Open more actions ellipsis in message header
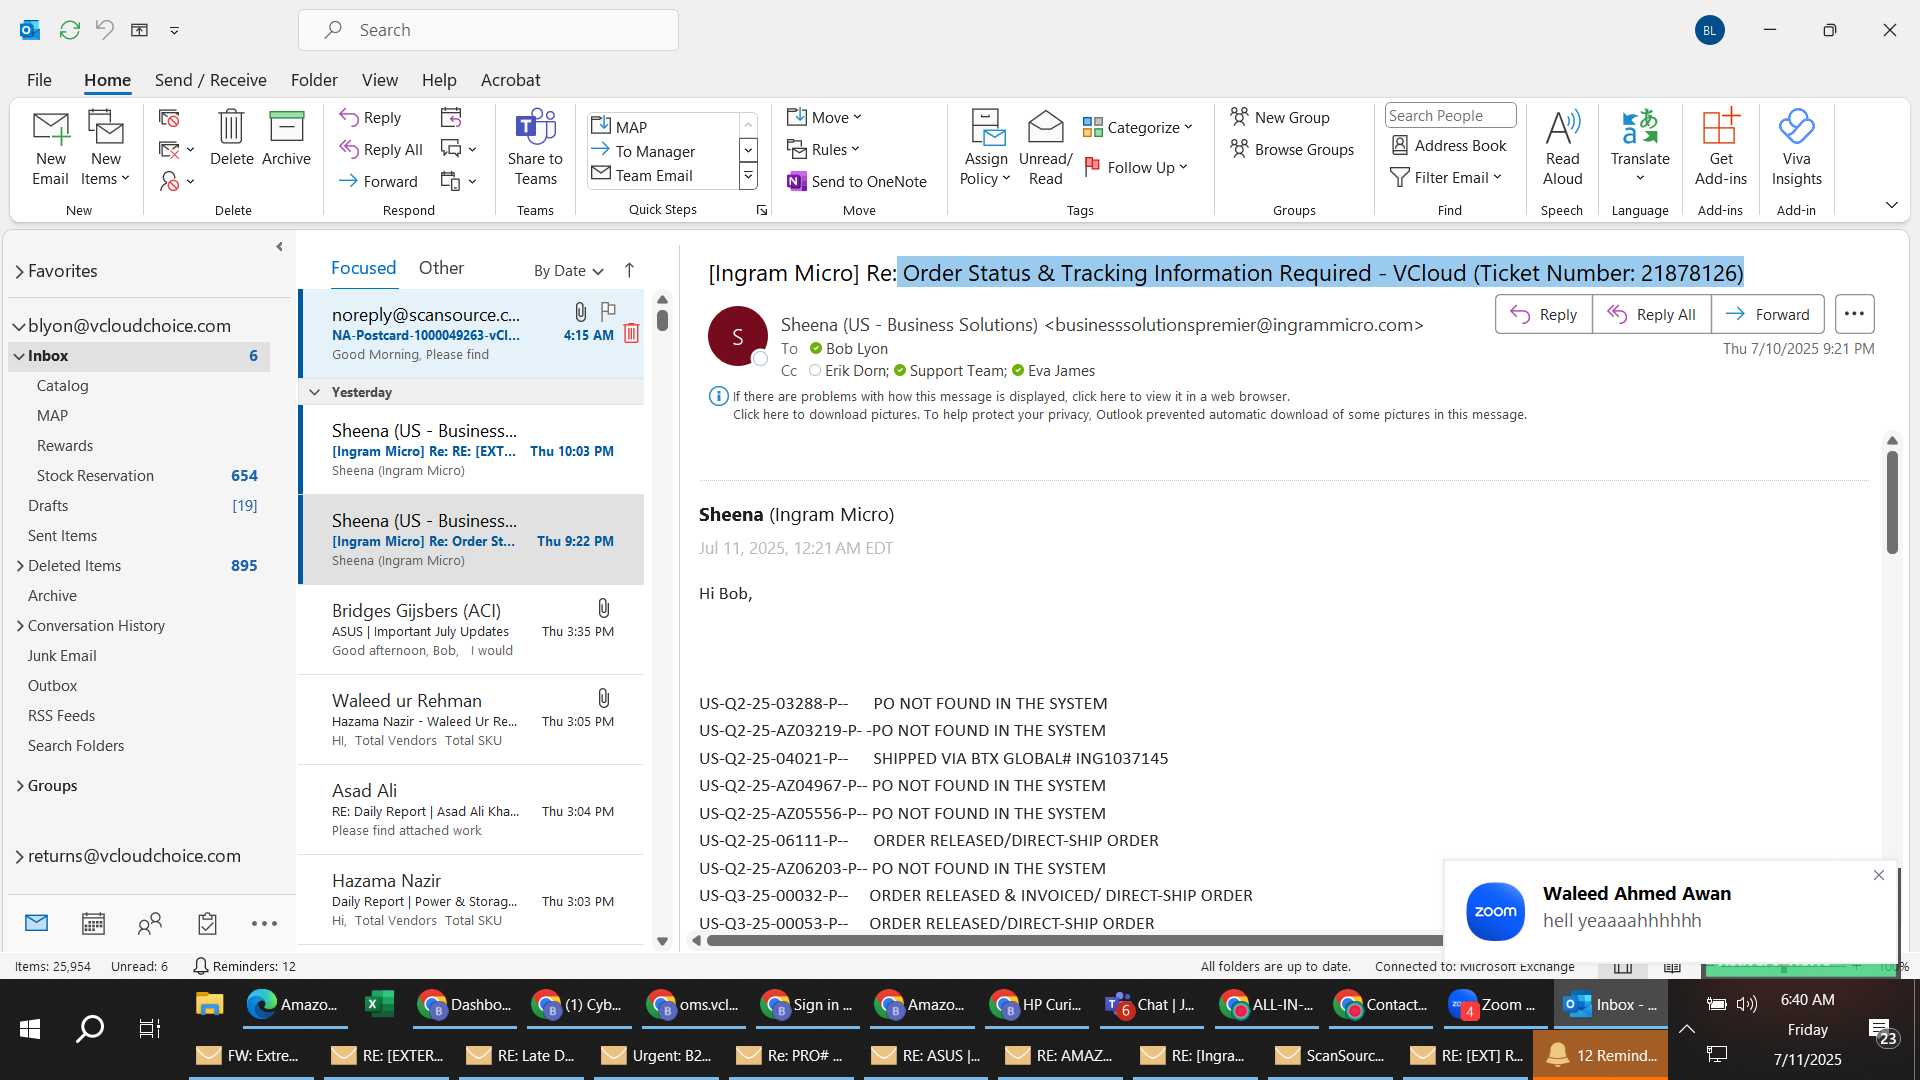This screenshot has height=1080, width=1920. (x=1854, y=314)
